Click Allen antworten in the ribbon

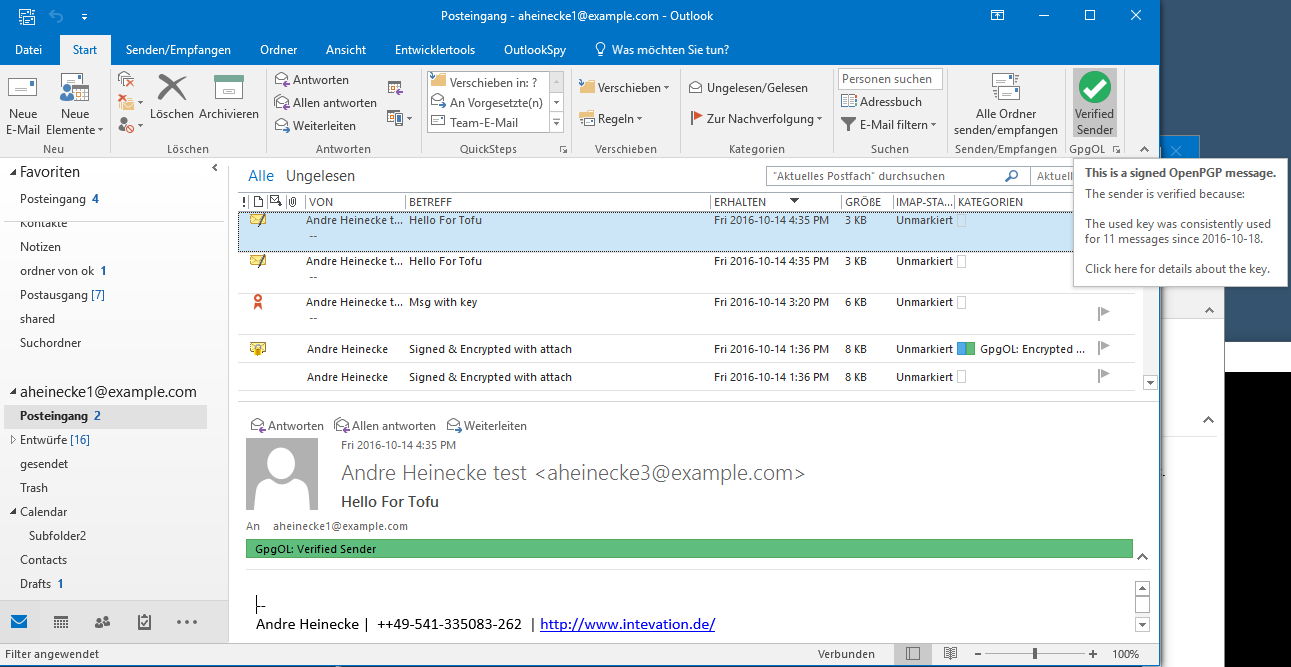point(326,103)
